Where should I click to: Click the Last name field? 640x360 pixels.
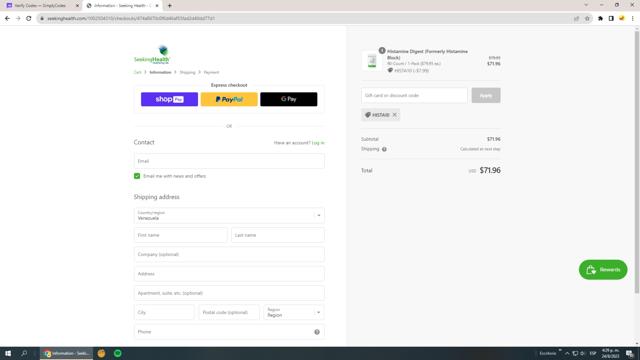coord(278,235)
